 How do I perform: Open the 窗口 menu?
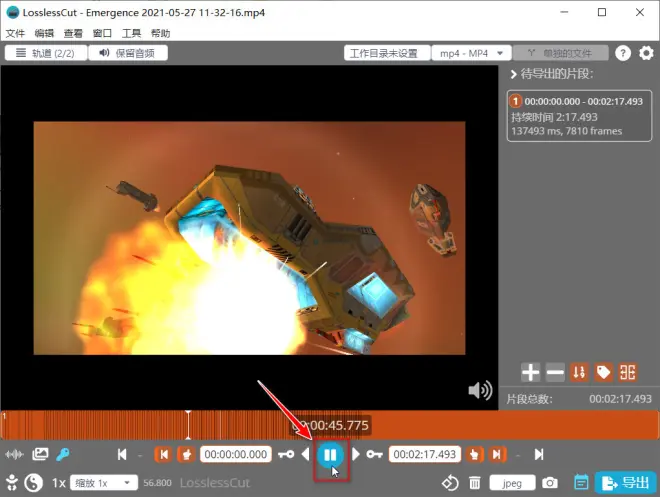click(x=102, y=33)
